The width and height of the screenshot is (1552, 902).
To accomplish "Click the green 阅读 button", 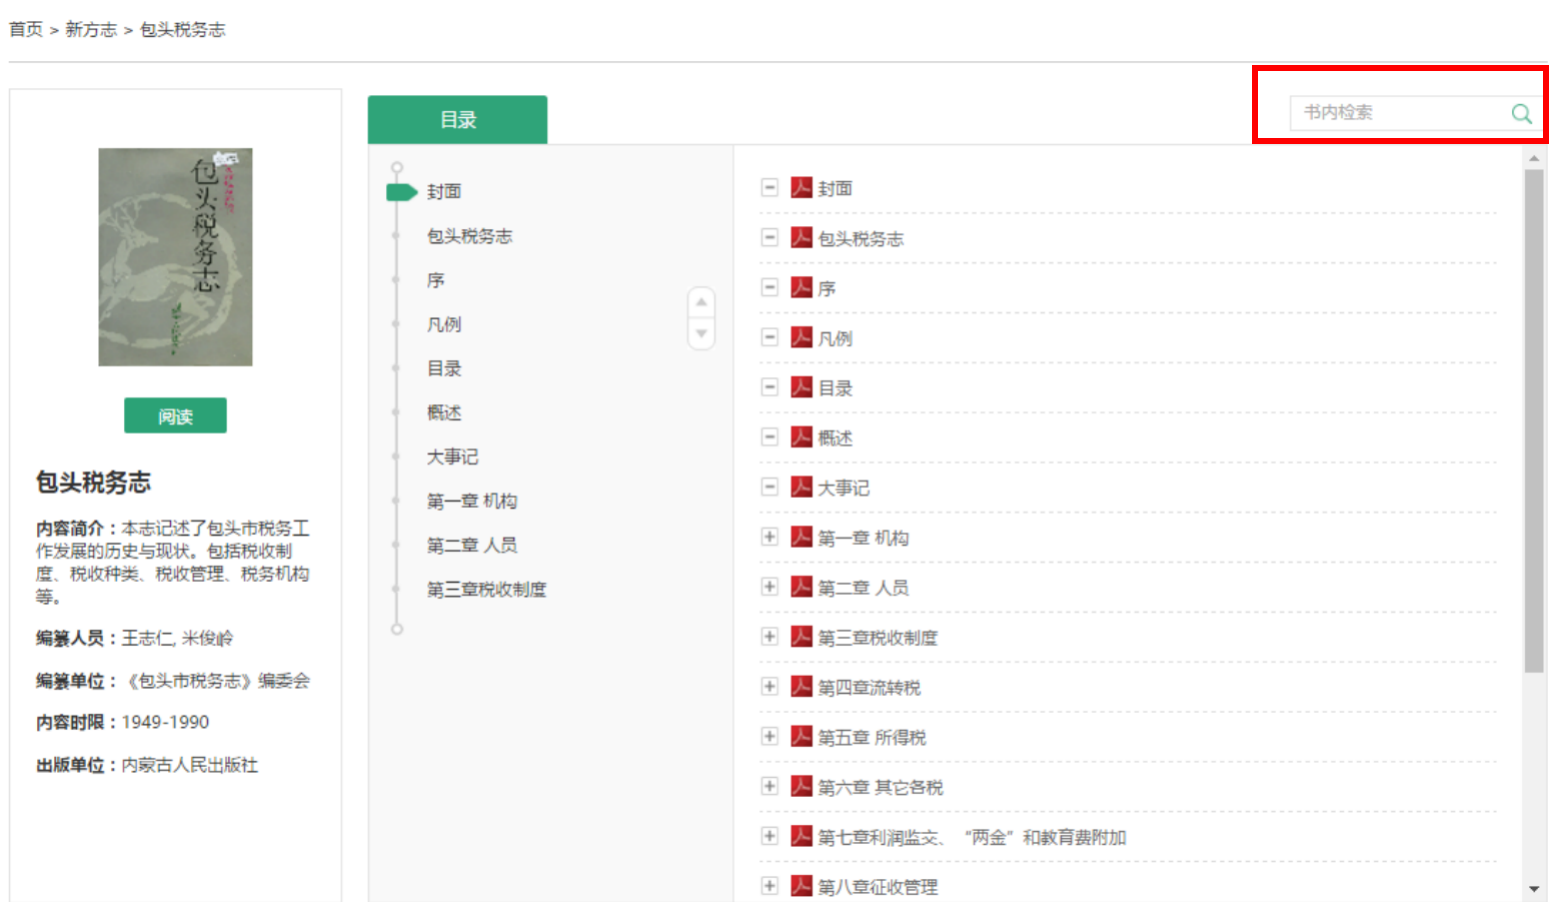I will [175, 416].
